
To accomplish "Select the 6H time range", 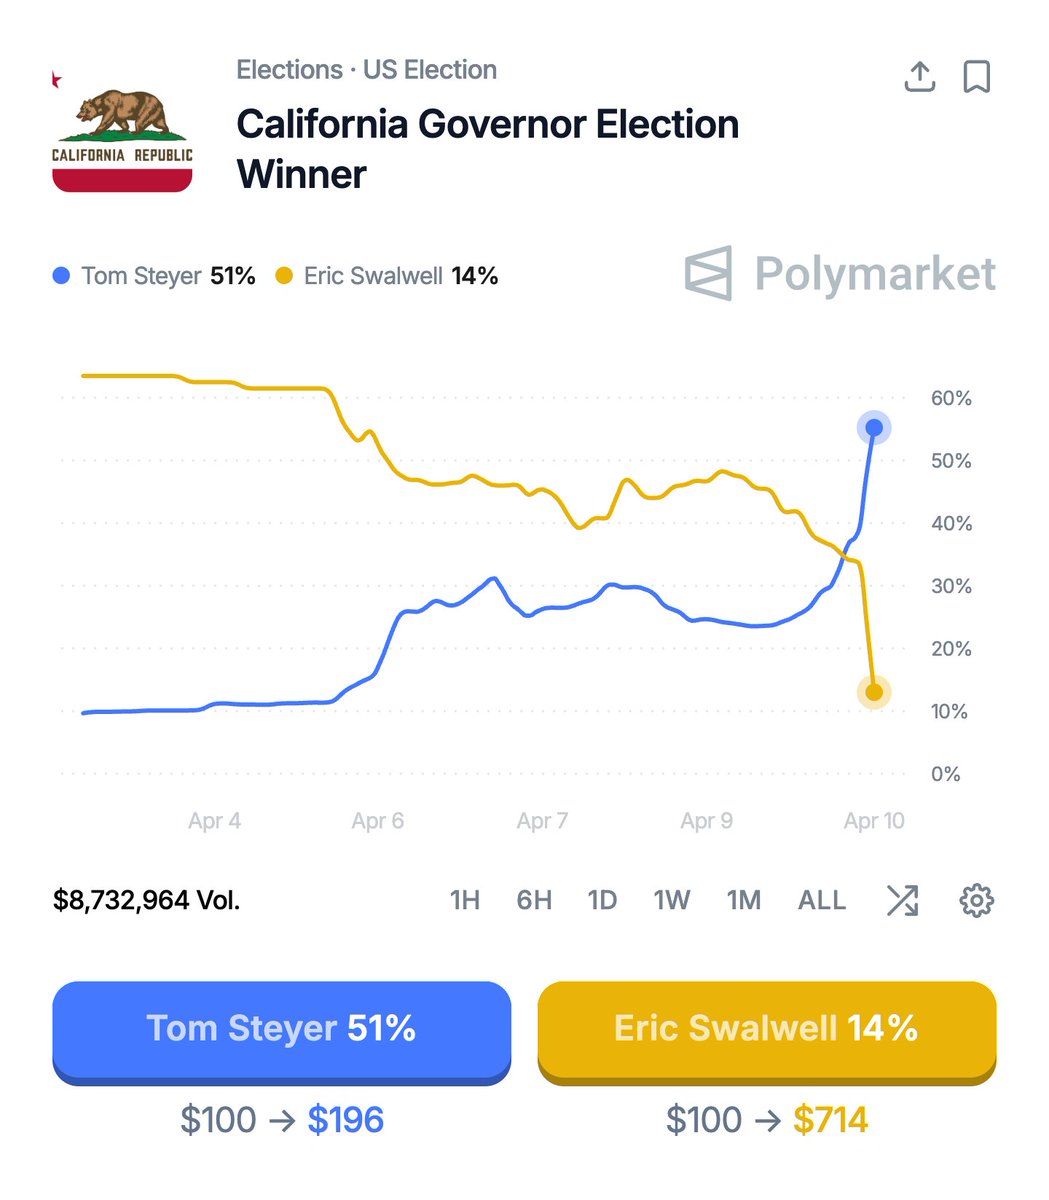I will [534, 900].
